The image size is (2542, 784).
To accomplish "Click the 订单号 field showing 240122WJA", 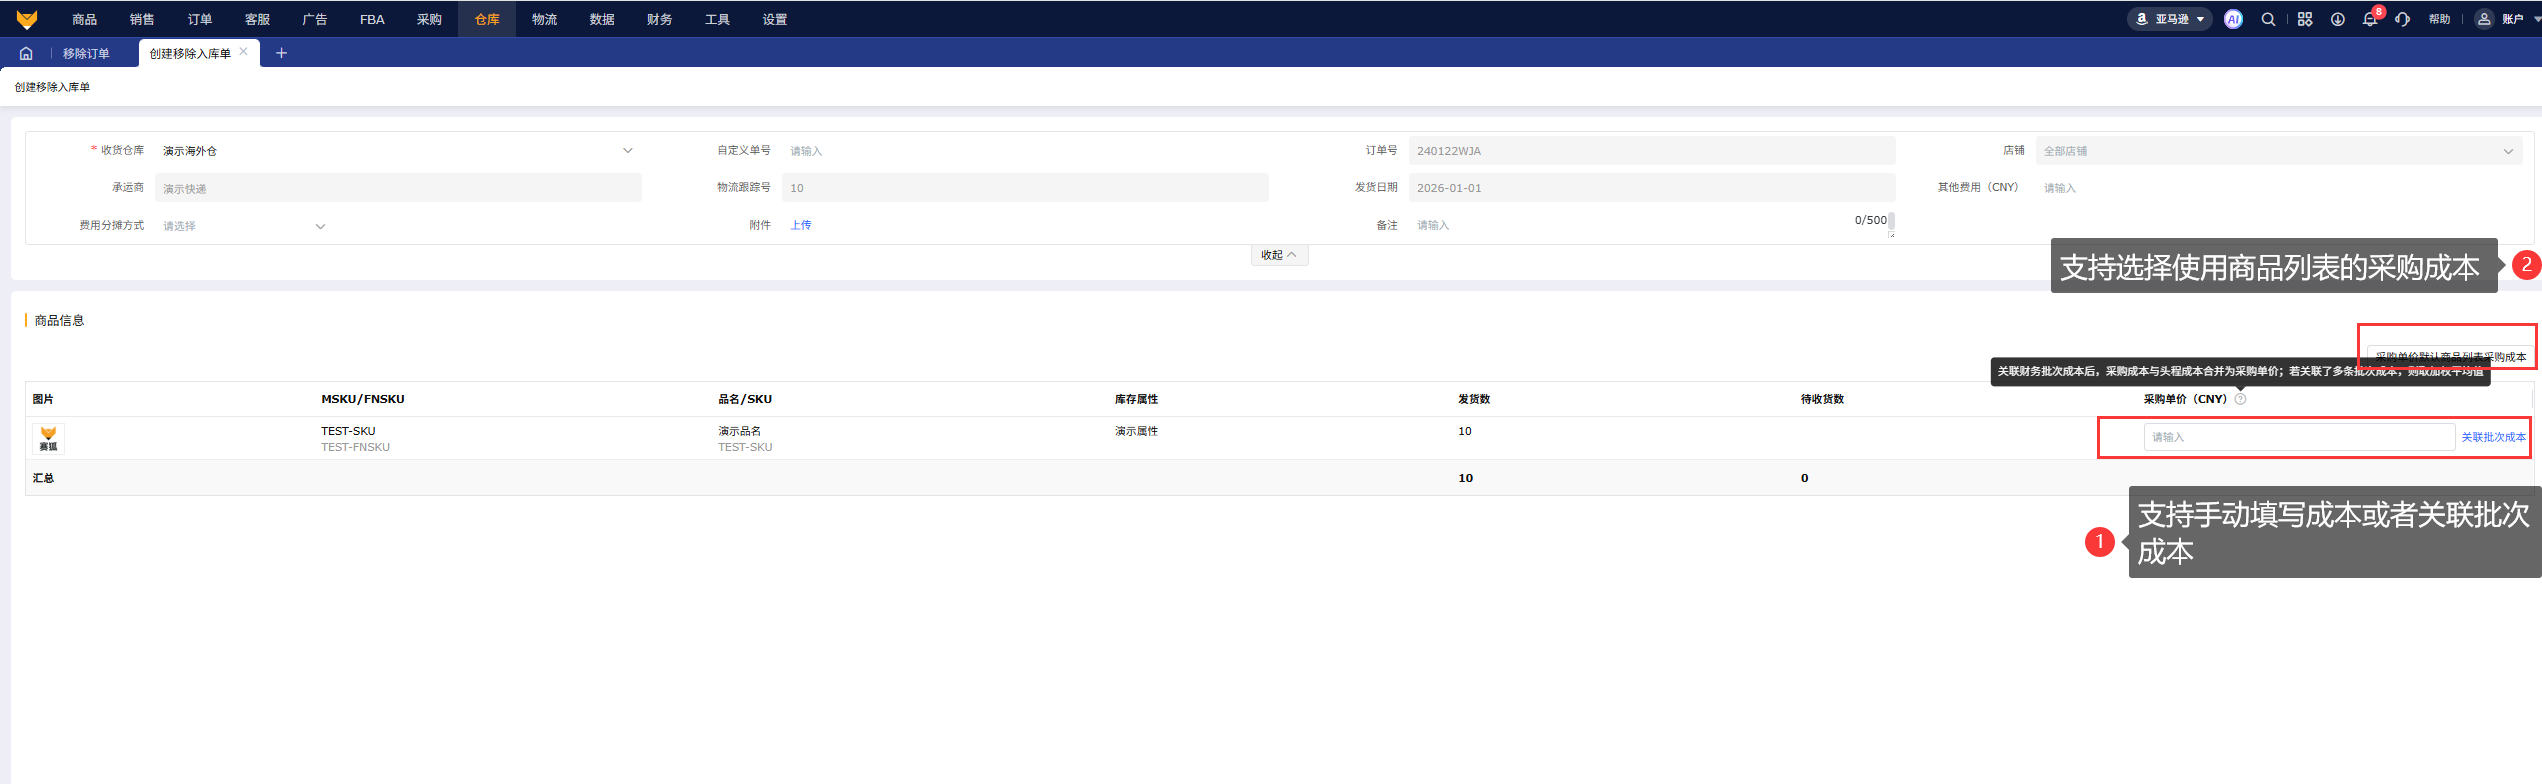I will tap(1652, 151).
